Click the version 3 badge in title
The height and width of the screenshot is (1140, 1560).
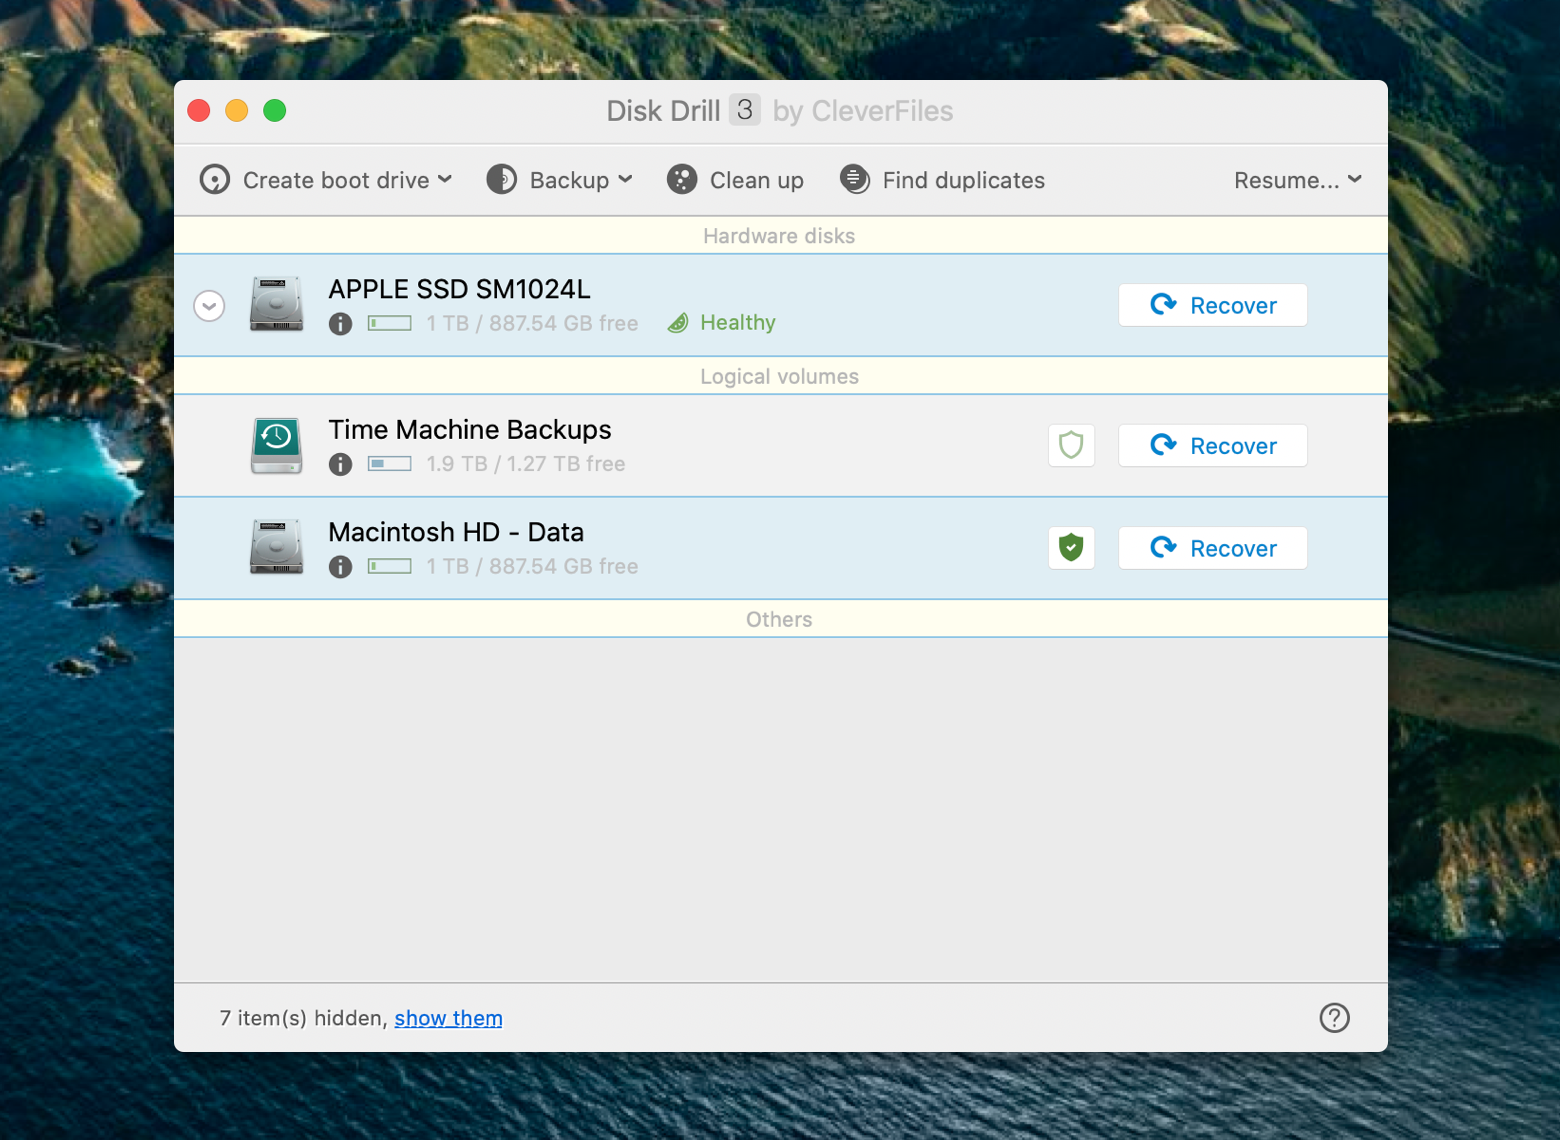coord(744,110)
